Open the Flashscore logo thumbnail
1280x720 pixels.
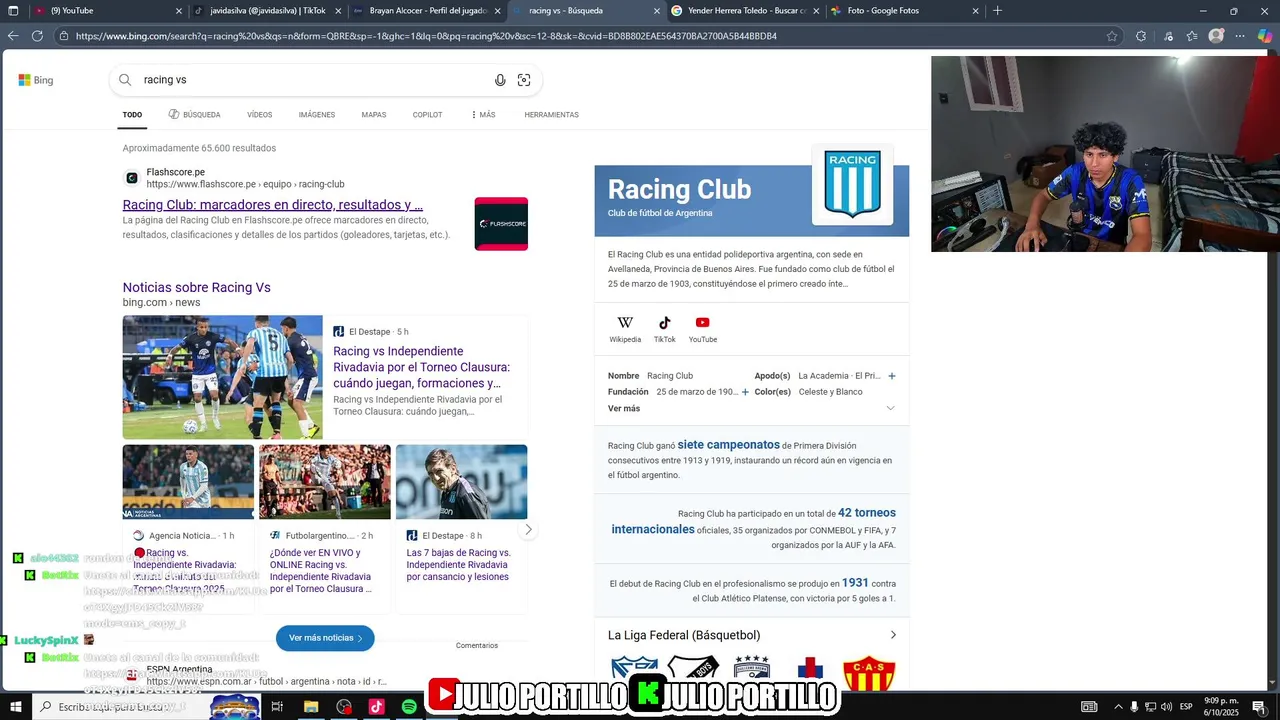501,224
